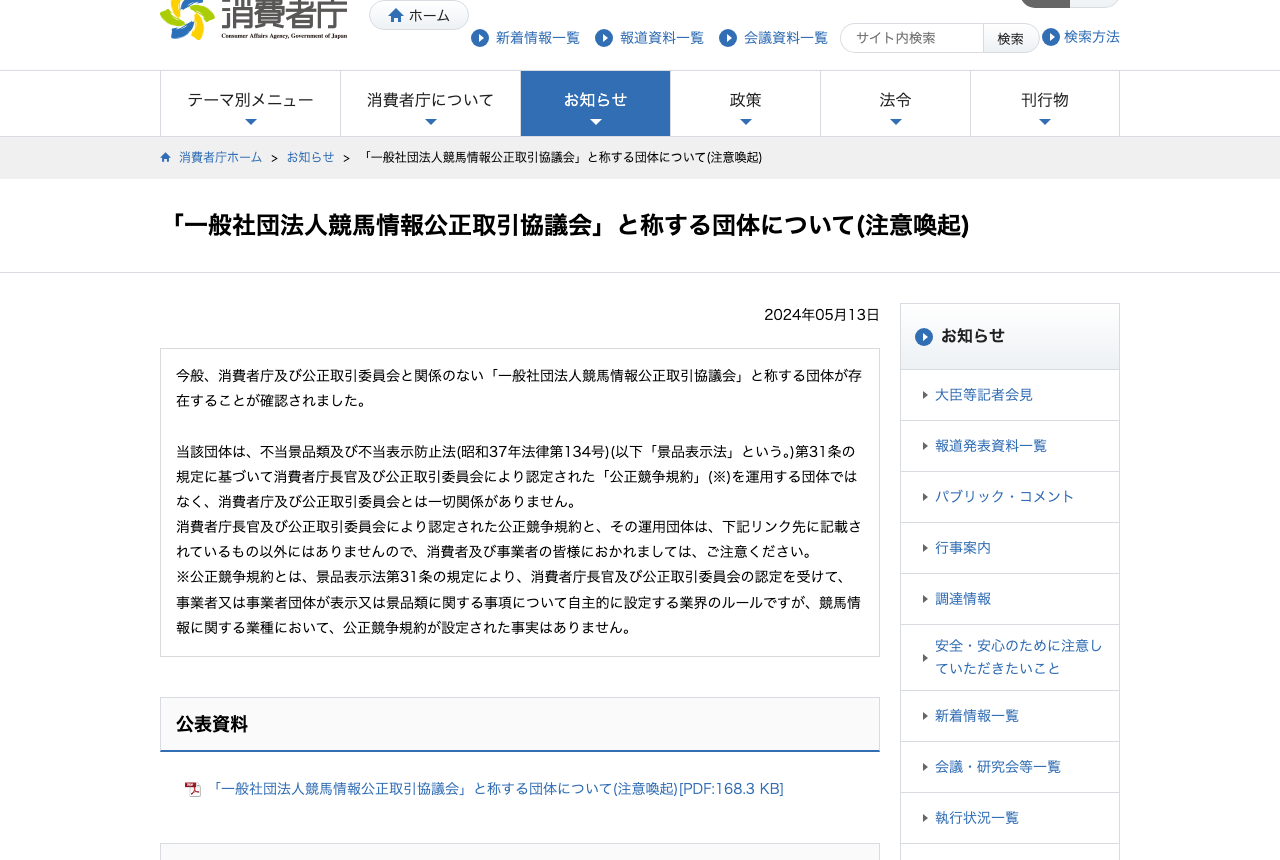This screenshot has height=860, width=1280.
Task: Click arrow icon beside 検索方法
Action: coord(1051,37)
